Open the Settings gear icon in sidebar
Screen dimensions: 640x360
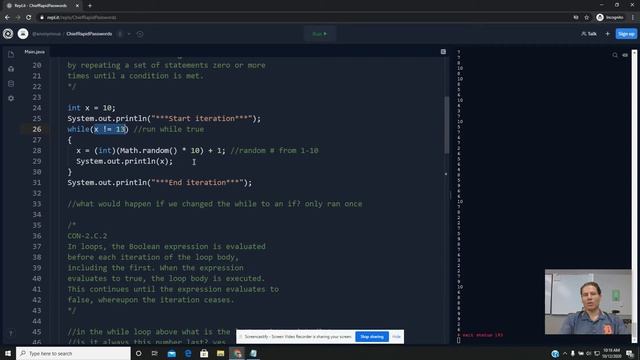tap(11, 98)
